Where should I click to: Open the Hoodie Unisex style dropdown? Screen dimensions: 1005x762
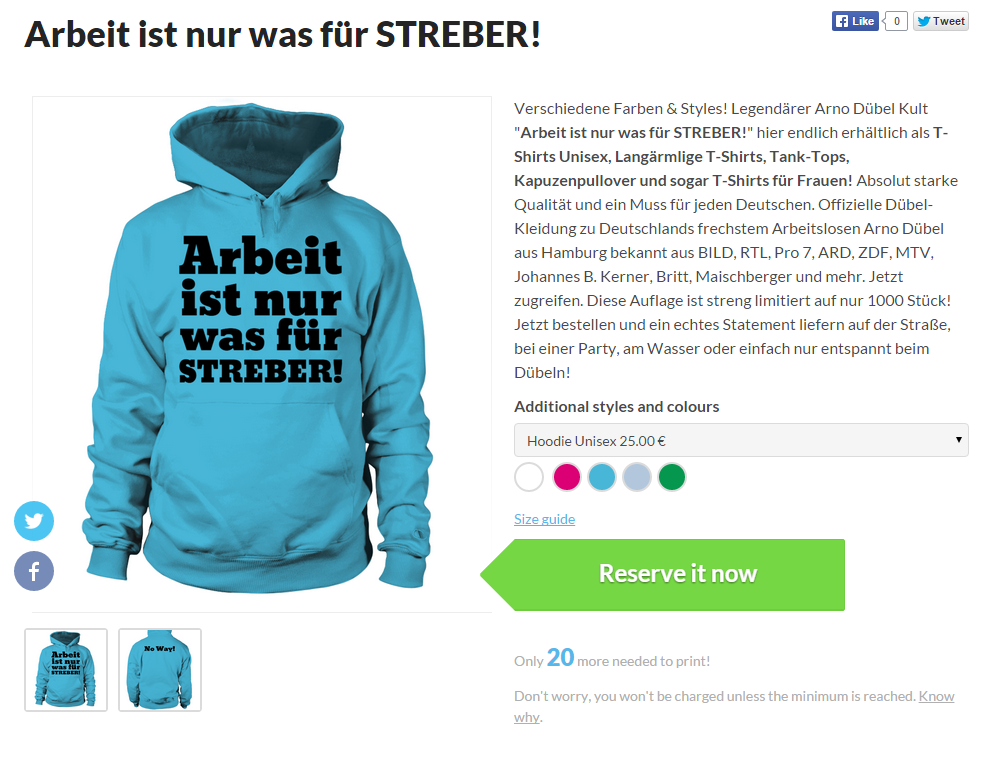(x=741, y=440)
